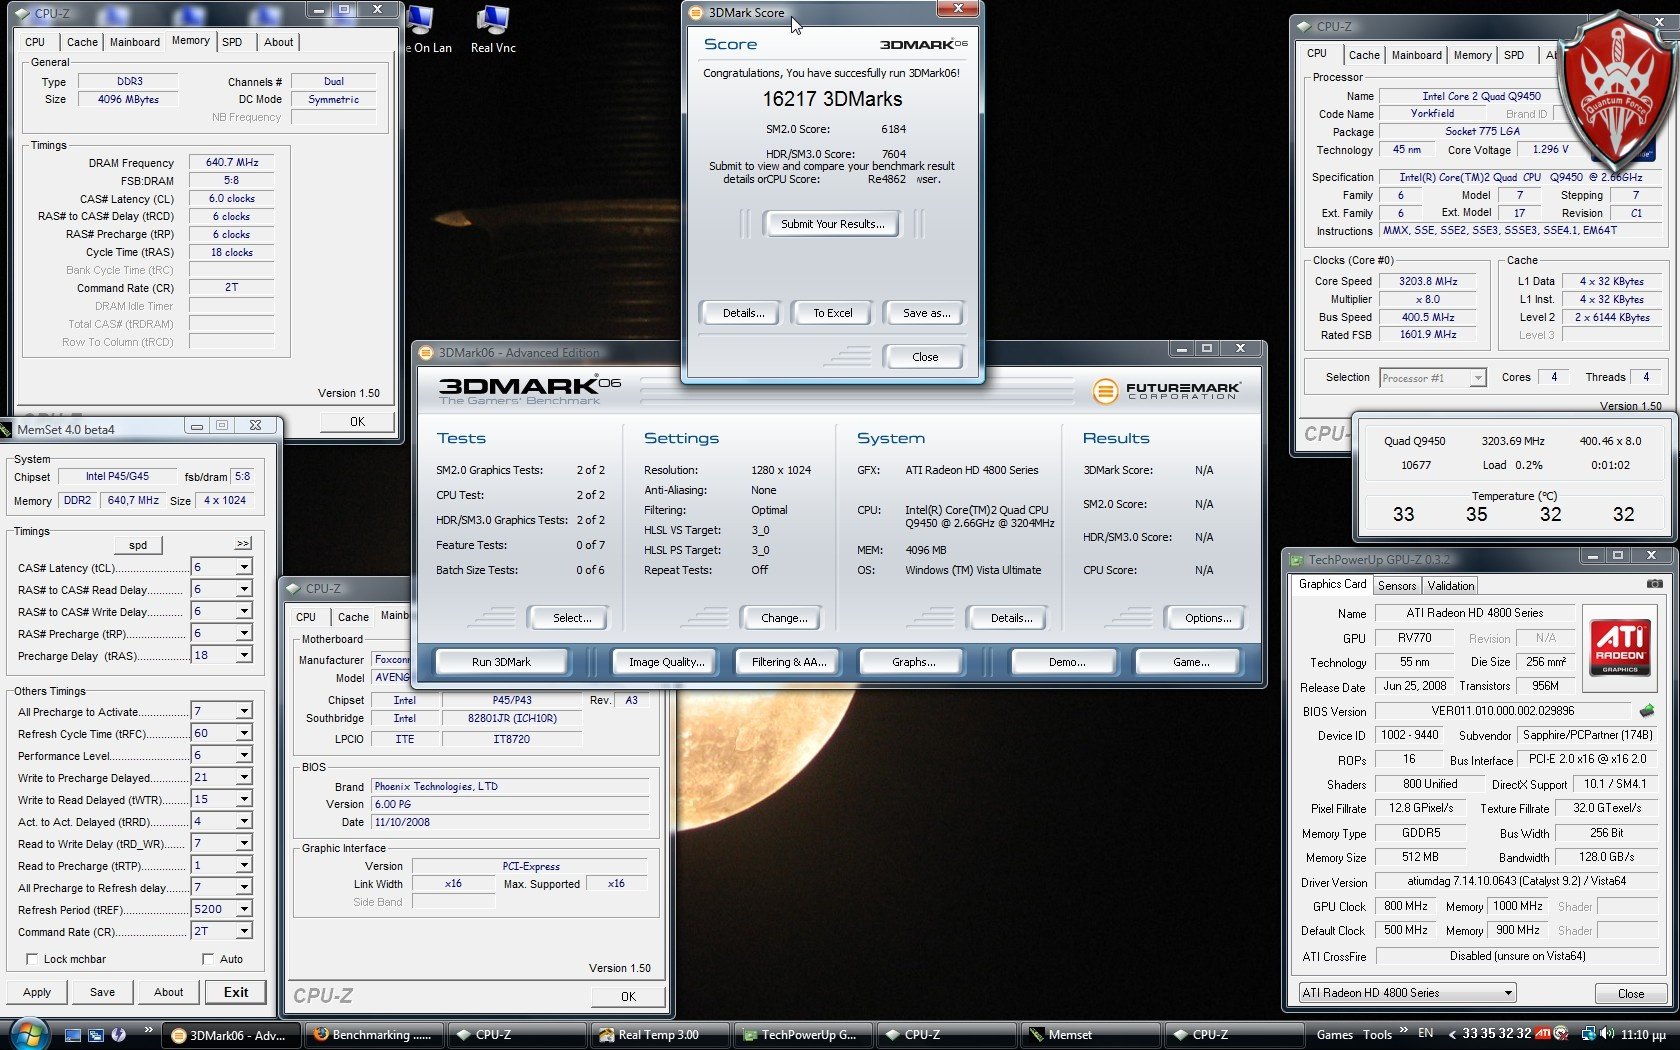Open Filtering & AA settings

point(789,662)
